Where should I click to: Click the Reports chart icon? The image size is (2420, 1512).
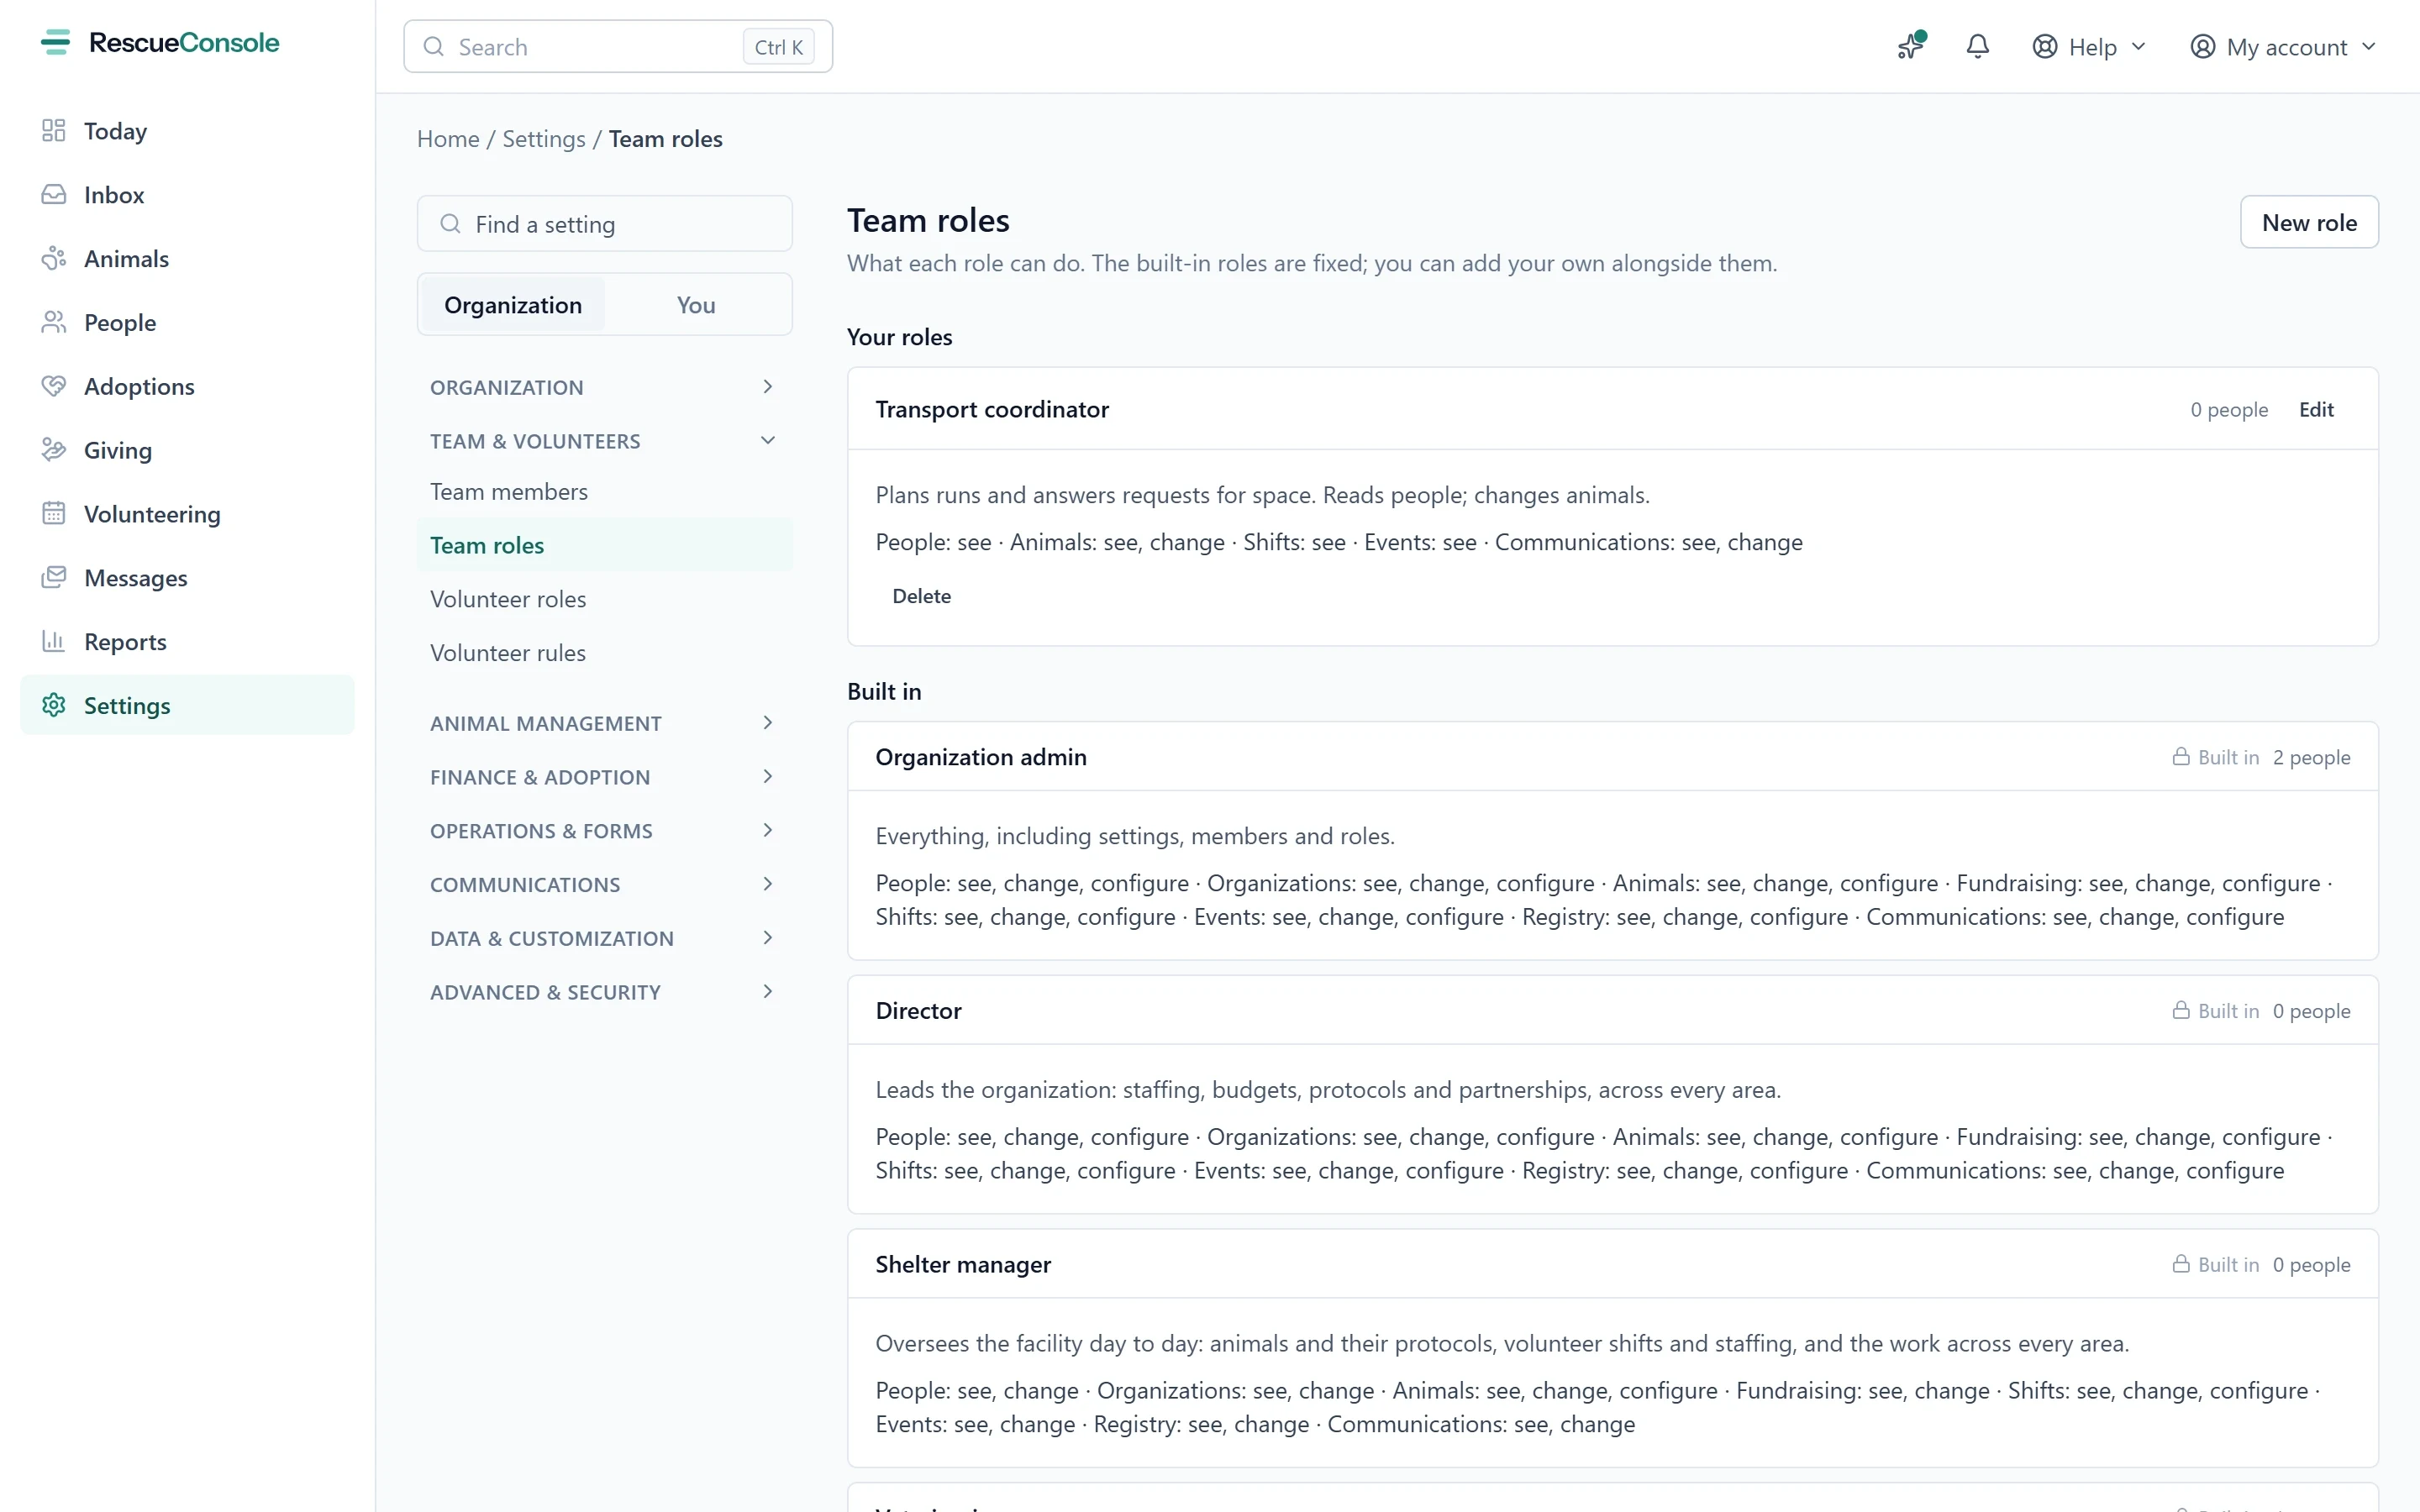(x=54, y=642)
